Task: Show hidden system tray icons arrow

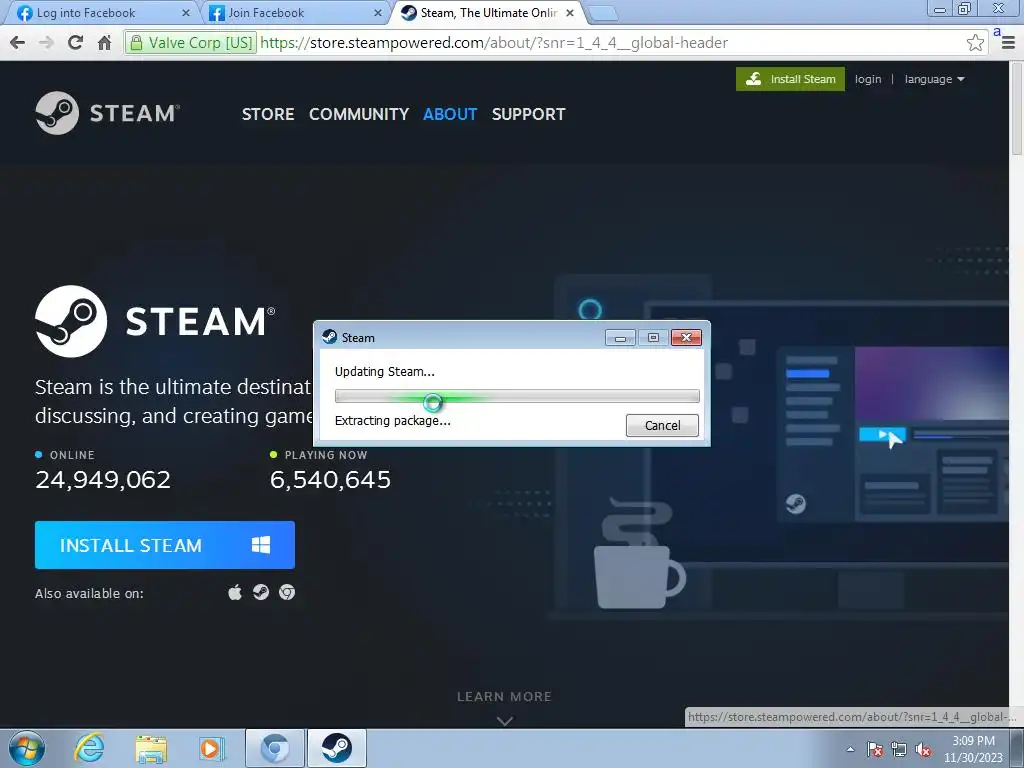Action: [850, 749]
